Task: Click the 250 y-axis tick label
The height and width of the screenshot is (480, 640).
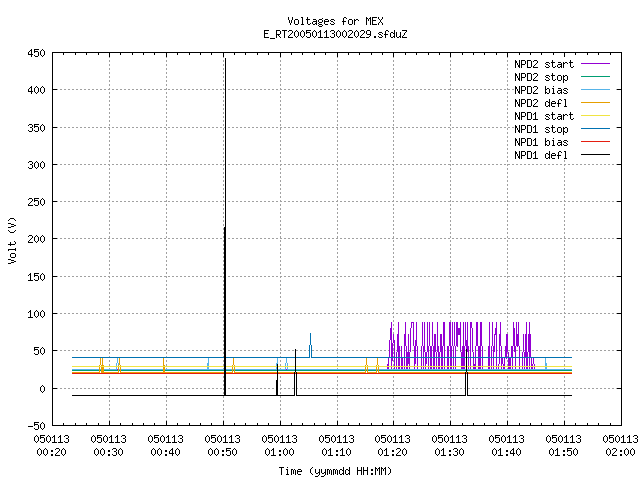Action: click(36, 202)
